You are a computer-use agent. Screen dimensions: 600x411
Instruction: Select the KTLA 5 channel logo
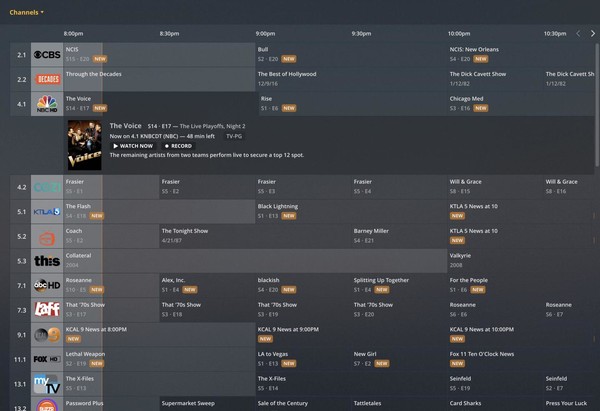[x=47, y=212]
